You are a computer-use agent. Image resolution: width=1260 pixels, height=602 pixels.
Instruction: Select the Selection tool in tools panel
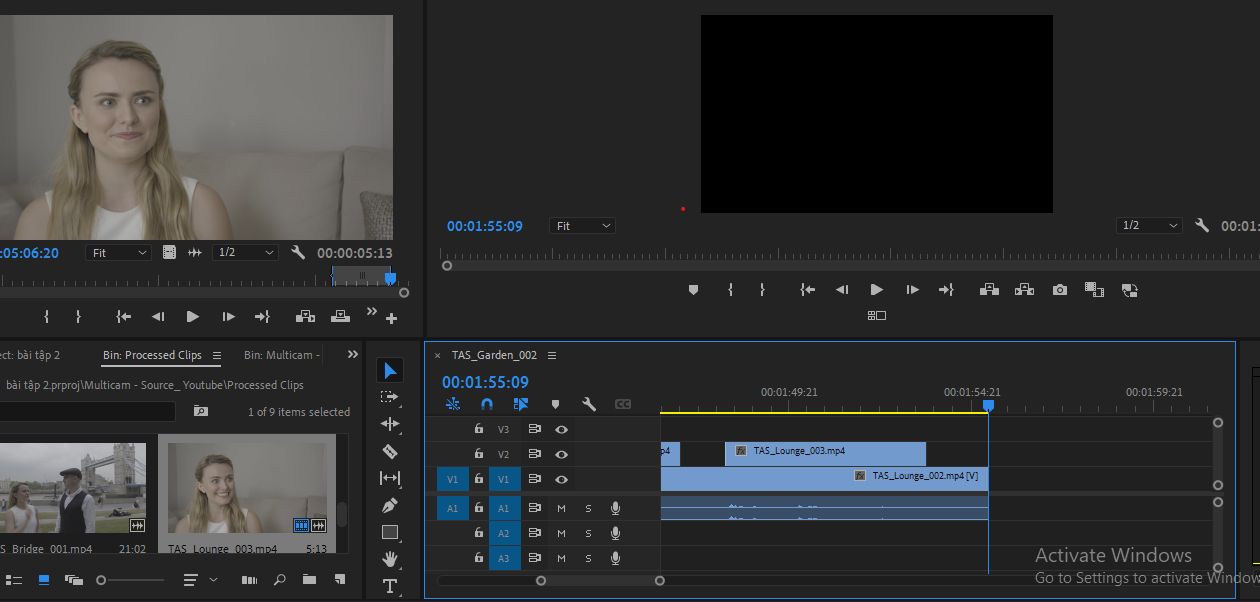[x=390, y=371]
